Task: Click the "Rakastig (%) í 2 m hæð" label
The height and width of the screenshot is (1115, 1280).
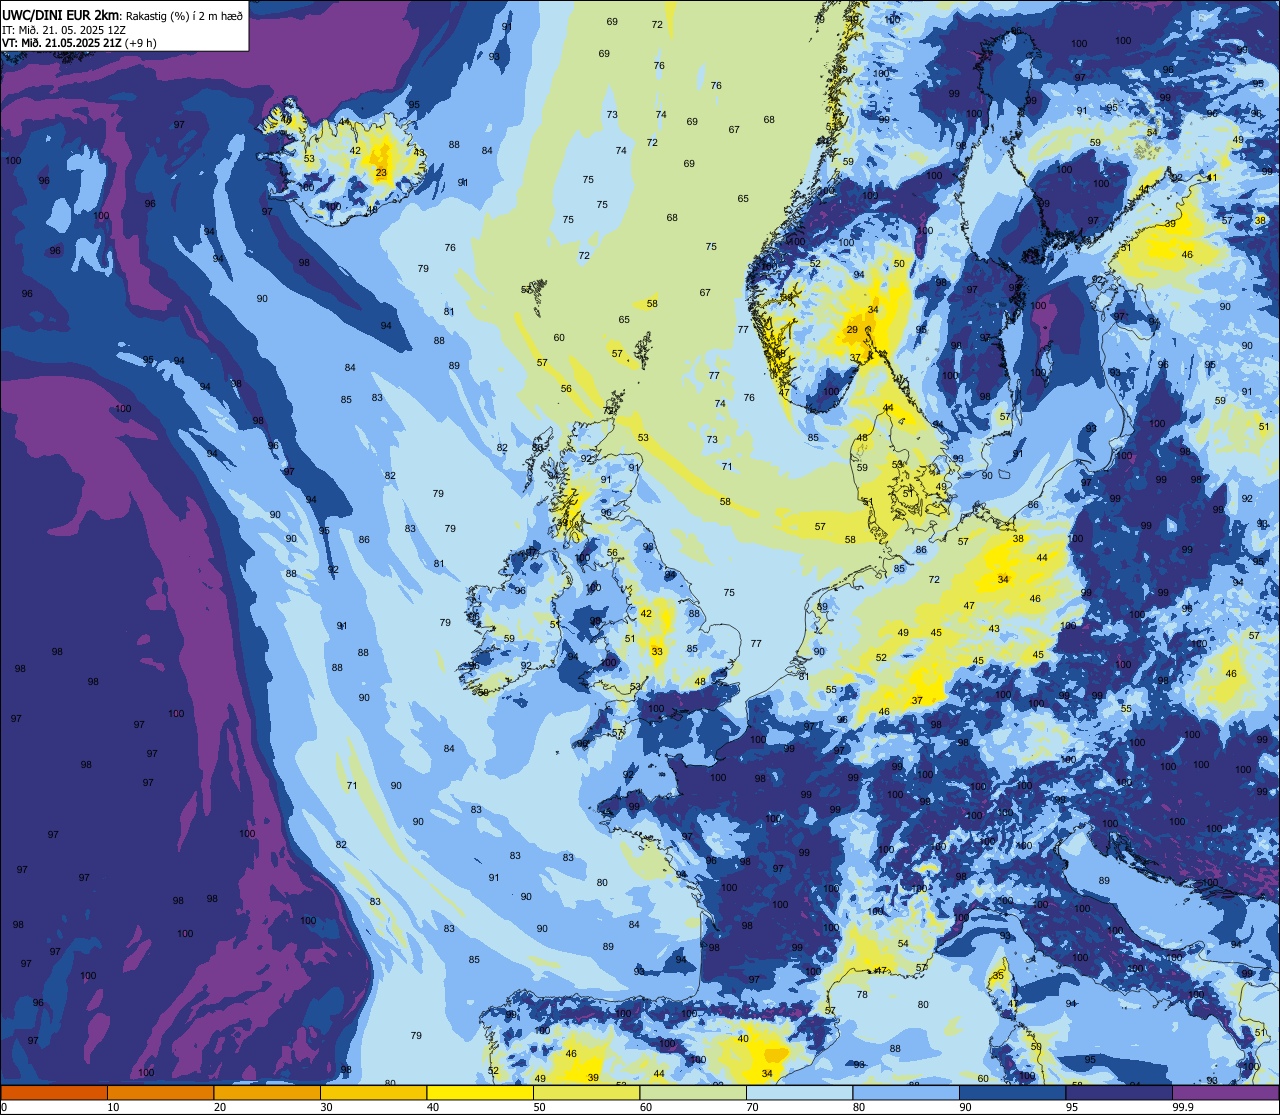Action: tap(184, 15)
